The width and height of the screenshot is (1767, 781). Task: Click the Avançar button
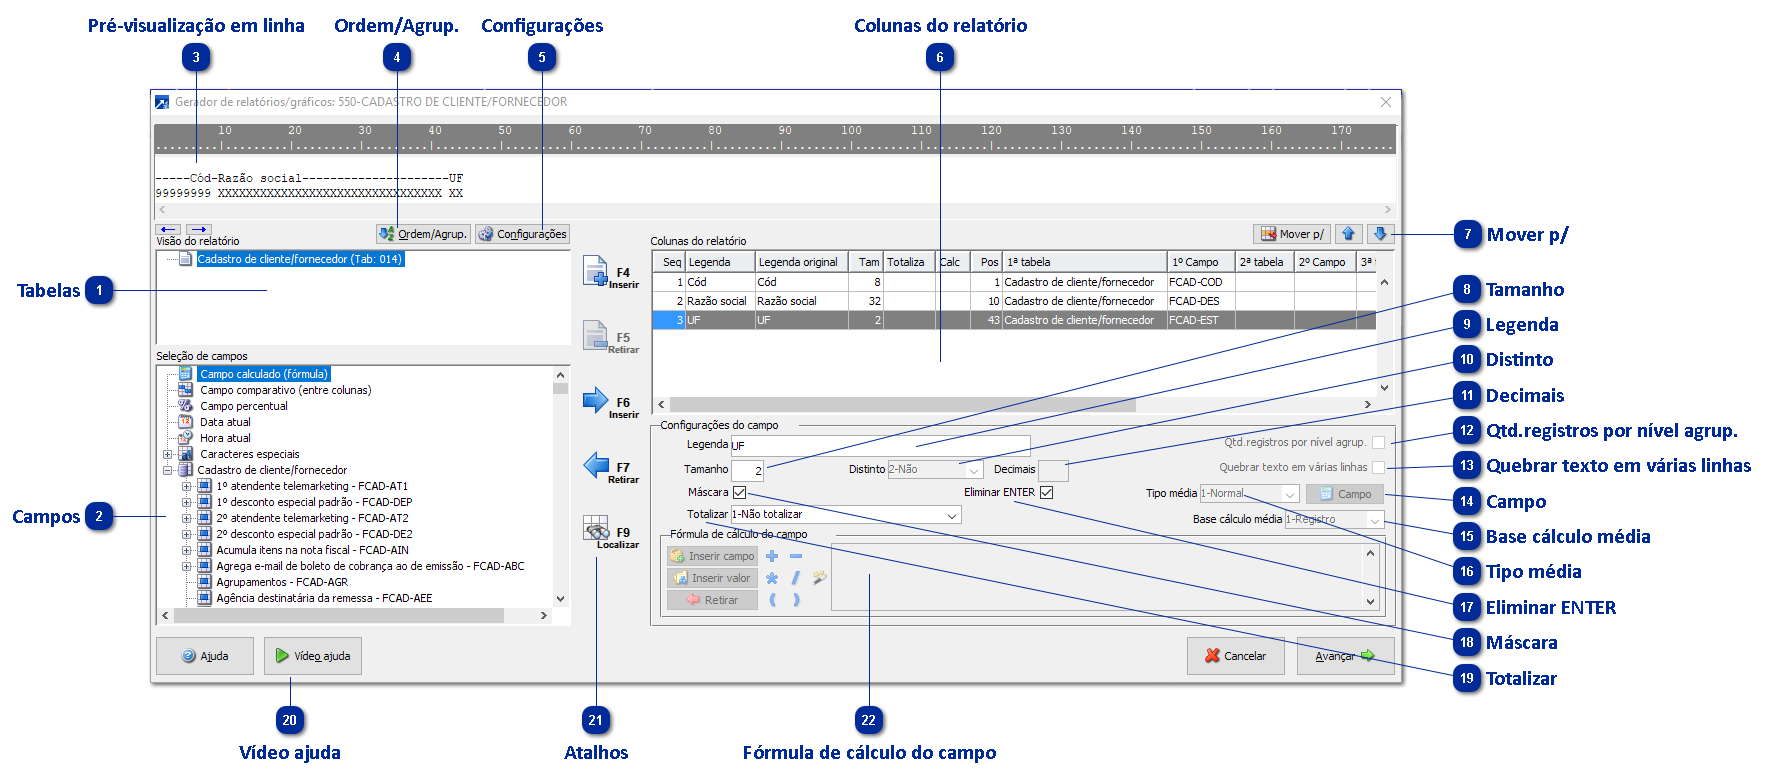(1344, 656)
